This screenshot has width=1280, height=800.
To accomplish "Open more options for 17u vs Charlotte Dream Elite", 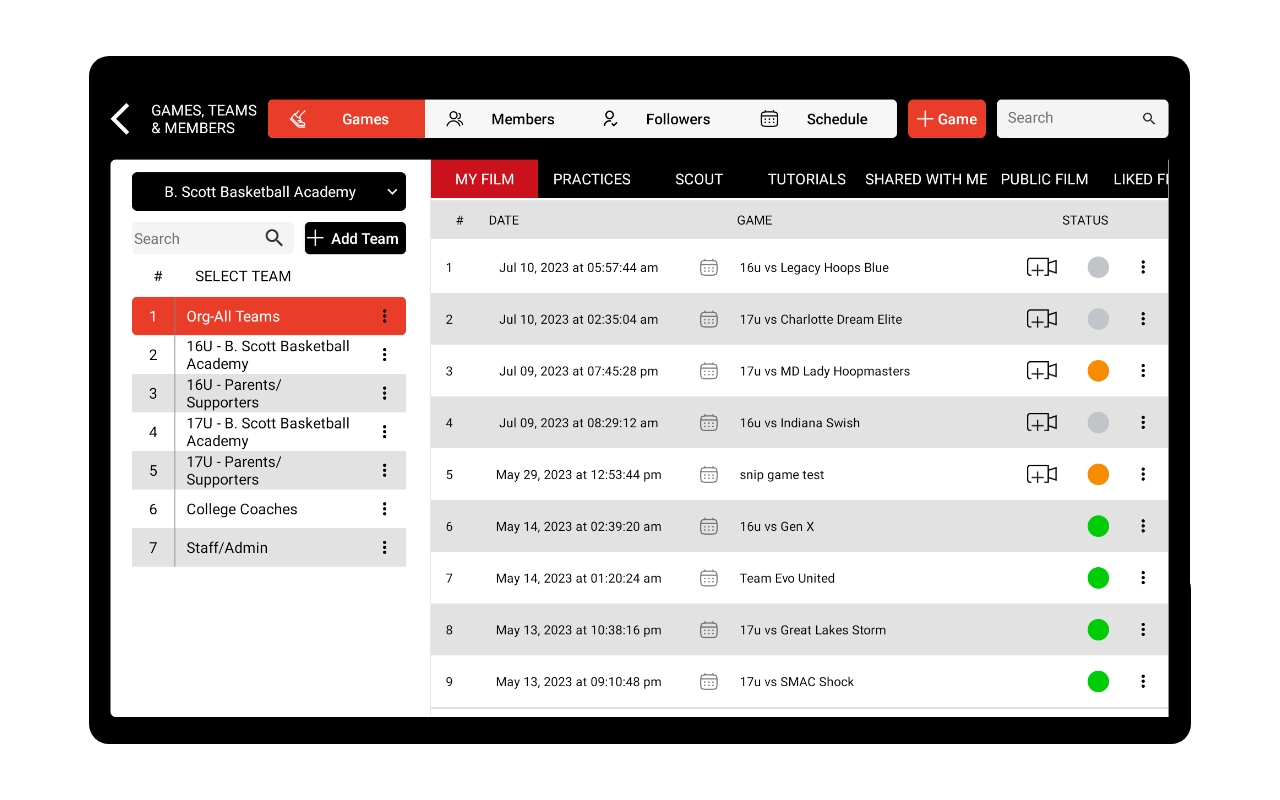I will tap(1143, 319).
